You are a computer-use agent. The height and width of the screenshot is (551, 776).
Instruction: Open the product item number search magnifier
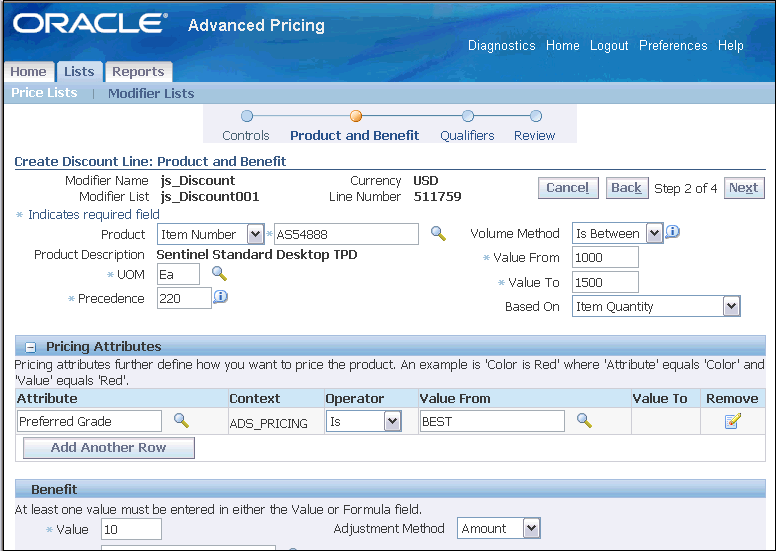438,233
